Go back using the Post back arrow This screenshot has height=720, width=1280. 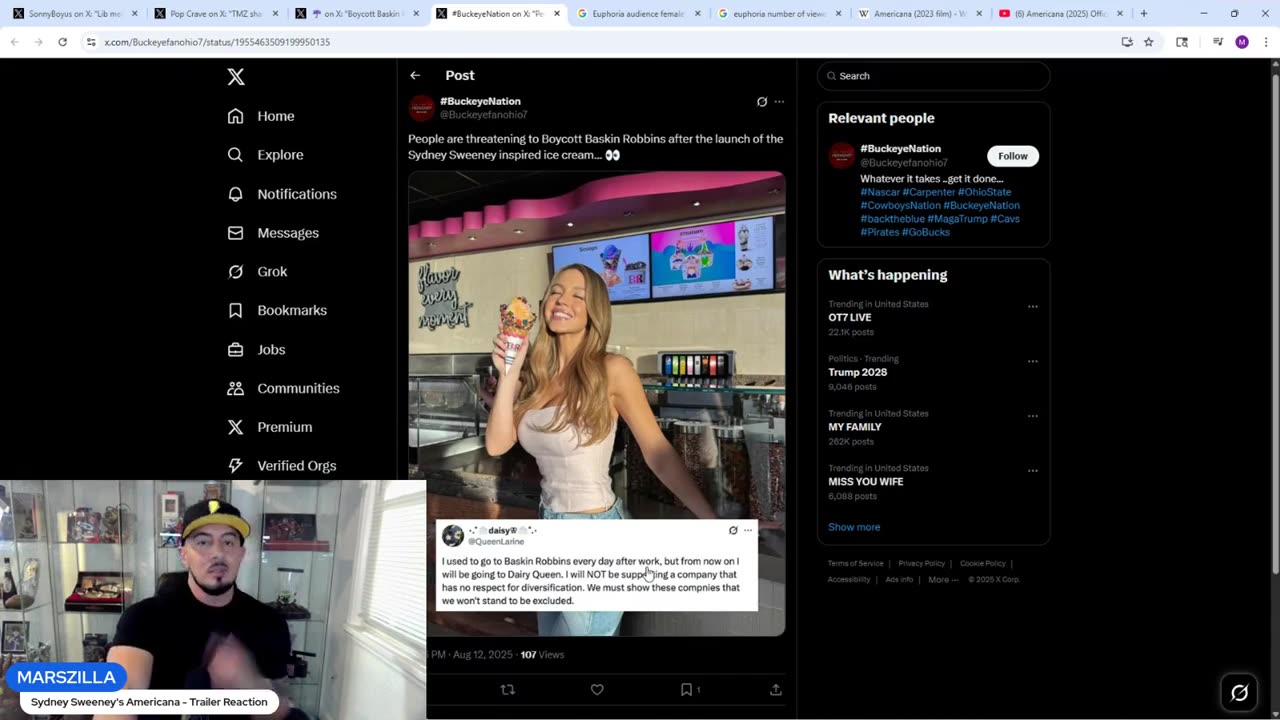tap(415, 76)
